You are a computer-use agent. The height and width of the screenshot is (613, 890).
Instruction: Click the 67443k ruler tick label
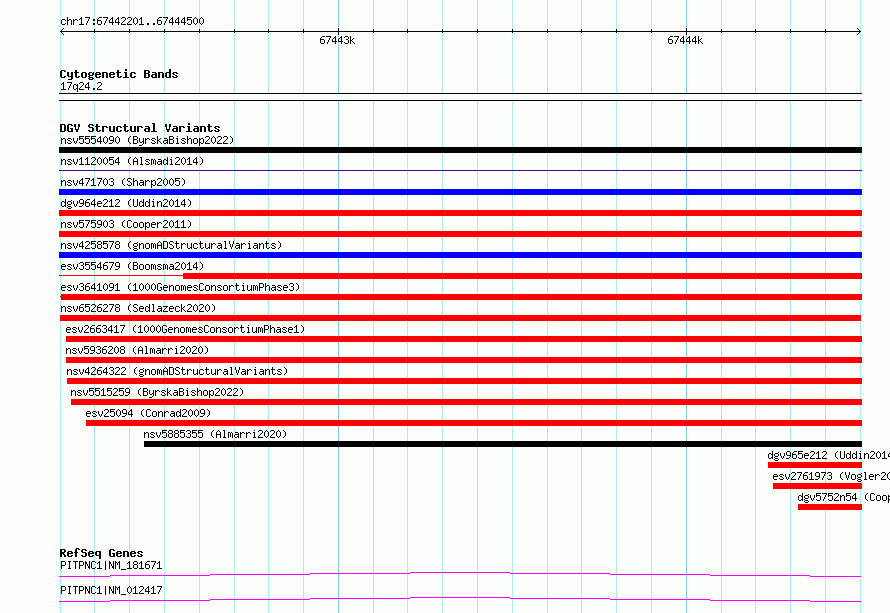337,40
